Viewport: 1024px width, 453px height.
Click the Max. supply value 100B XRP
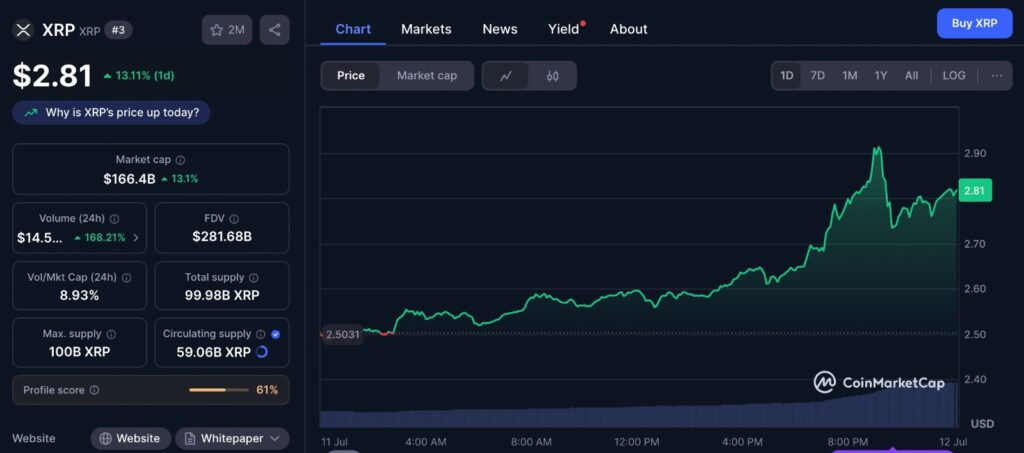(80, 352)
